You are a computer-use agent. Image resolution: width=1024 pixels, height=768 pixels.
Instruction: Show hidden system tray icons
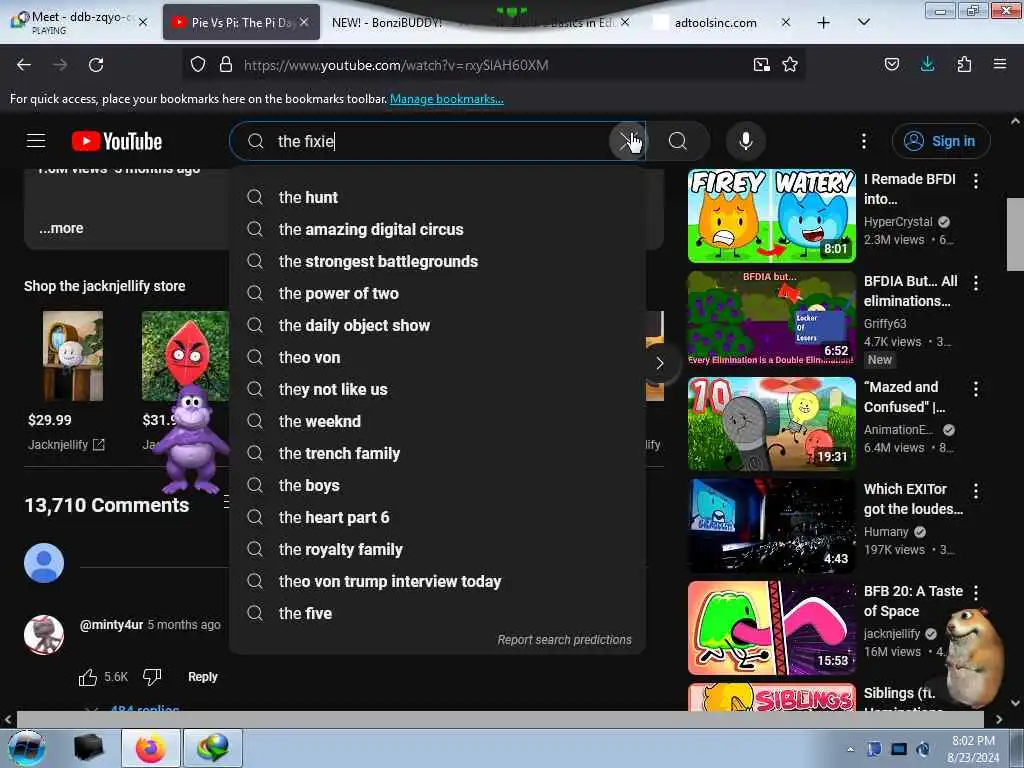[x=850, y=749]
